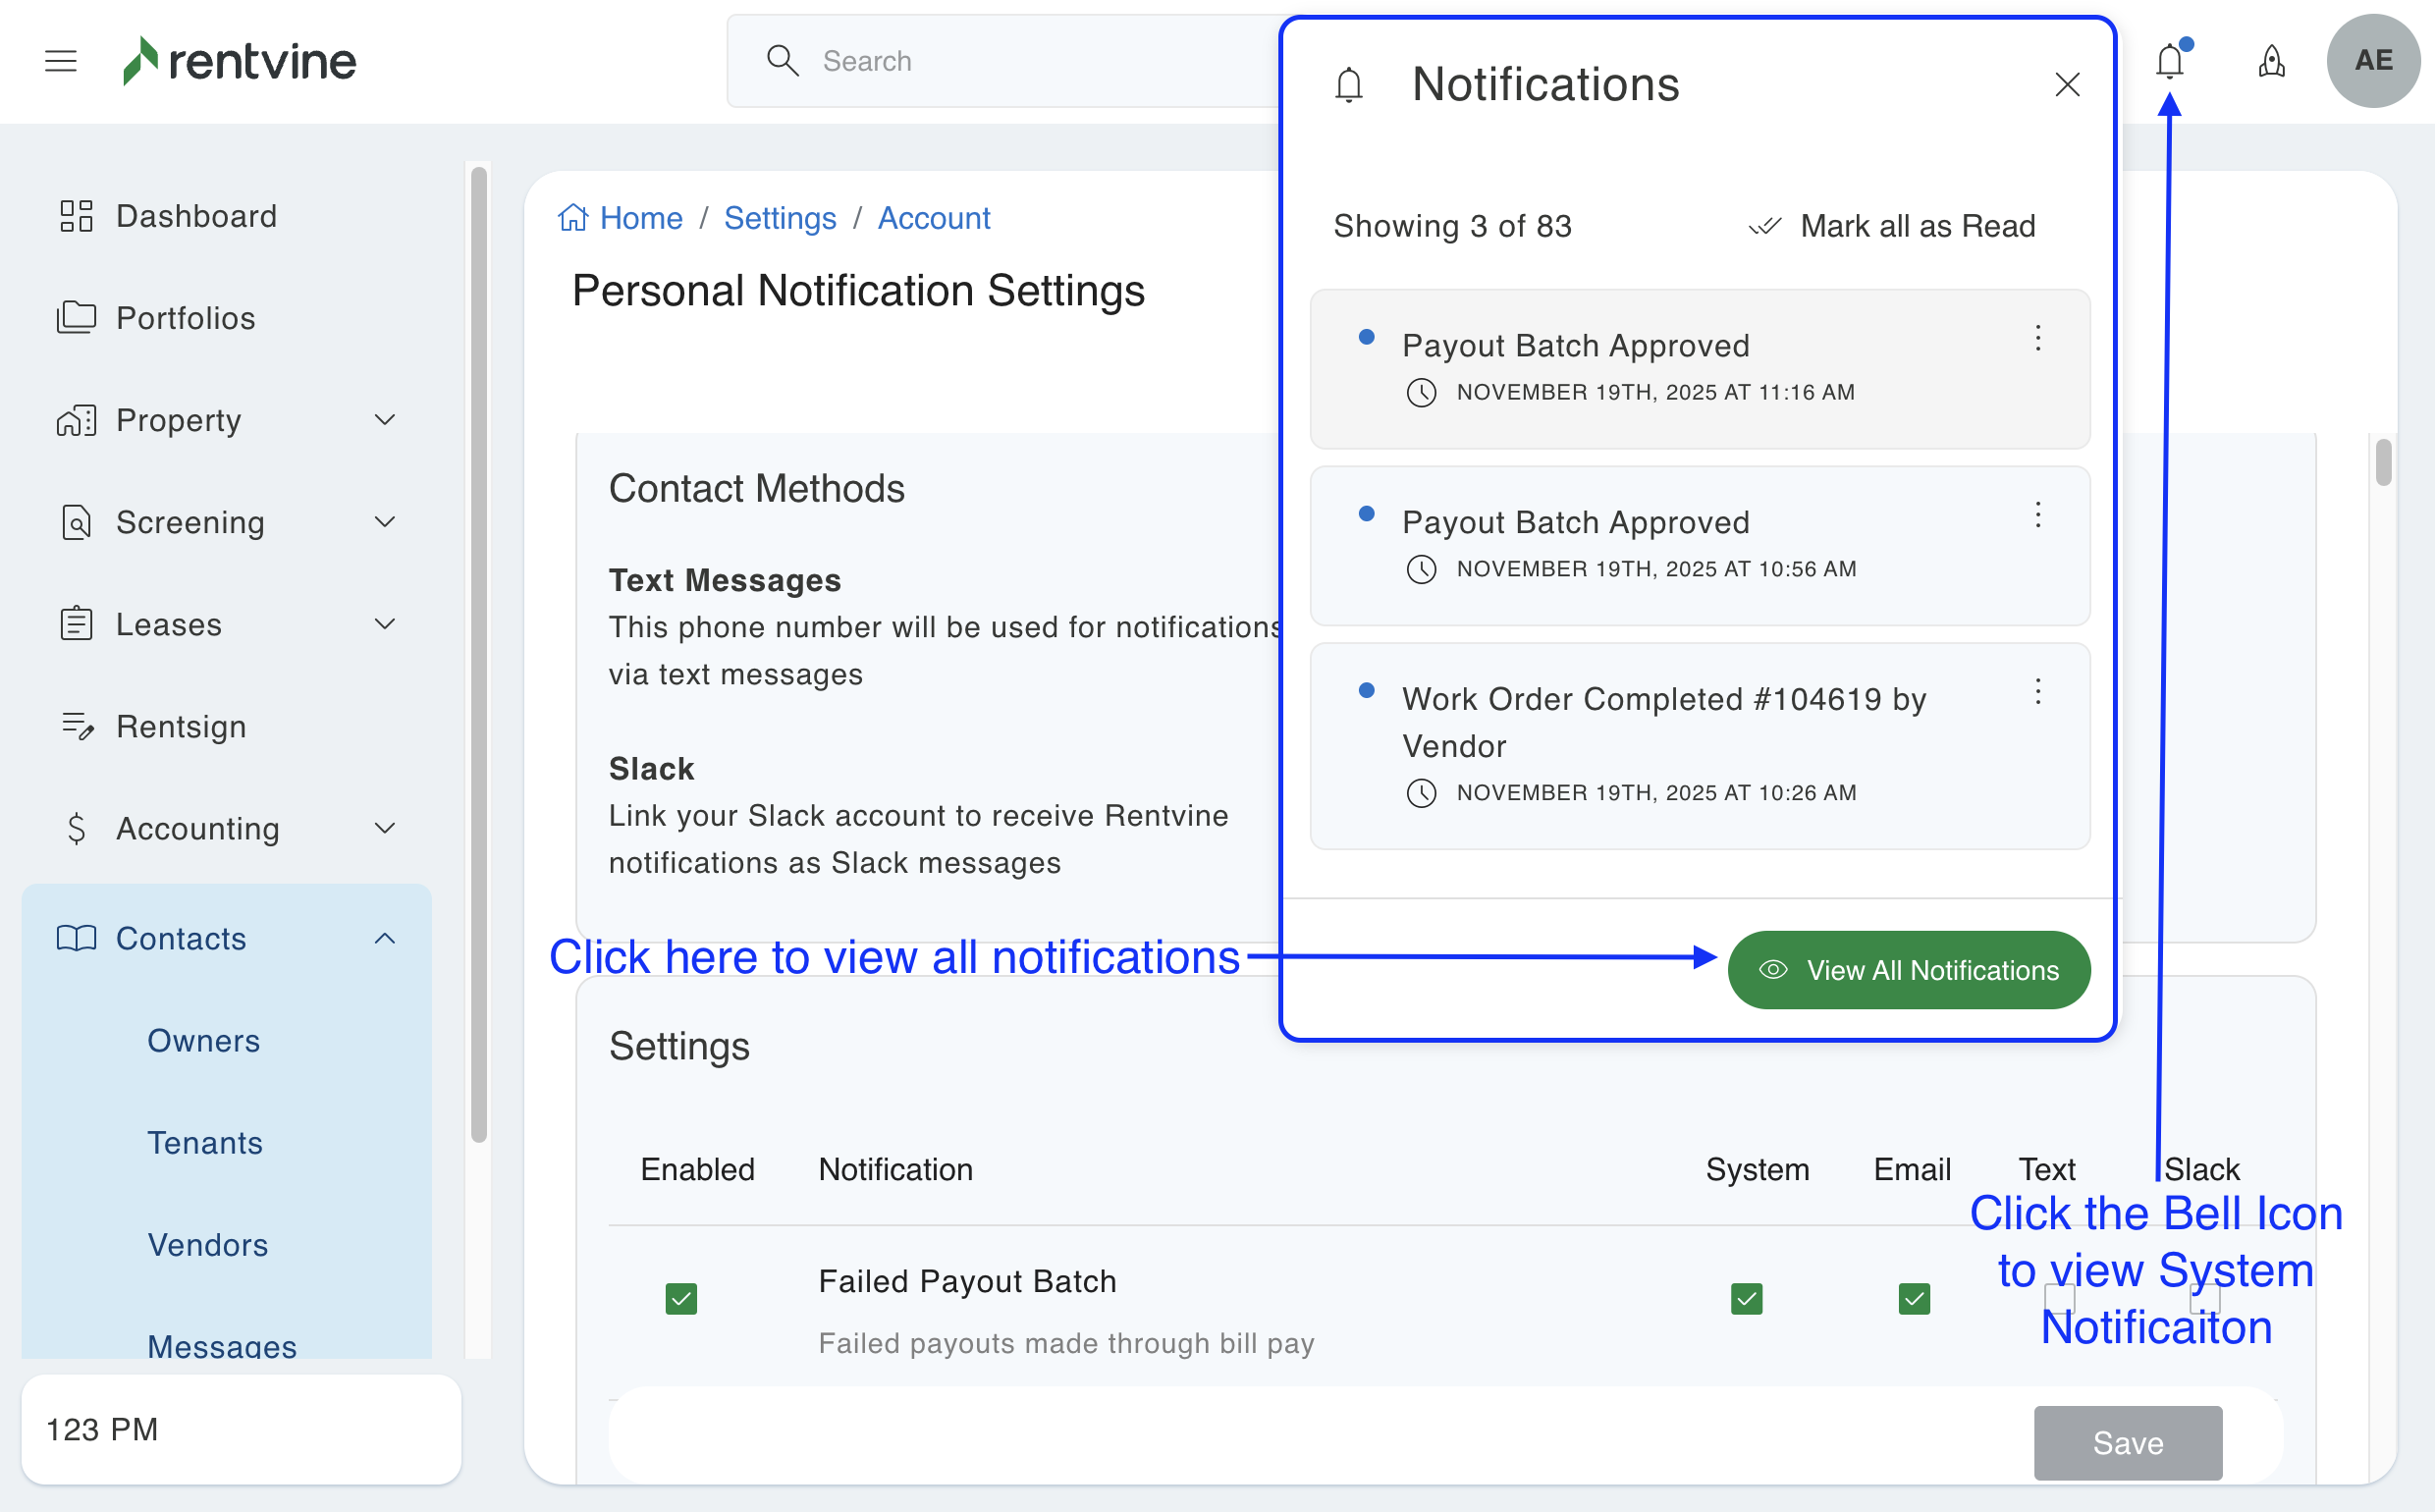Open options menu for Work Order Completed notification
This screenshot has height=1512, width=2435.
(2037, 692)
